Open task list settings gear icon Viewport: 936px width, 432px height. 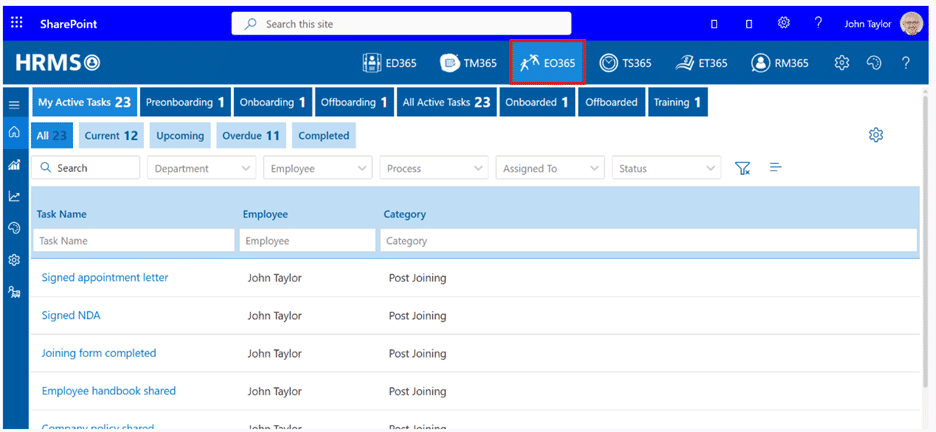tap(876, 135)
